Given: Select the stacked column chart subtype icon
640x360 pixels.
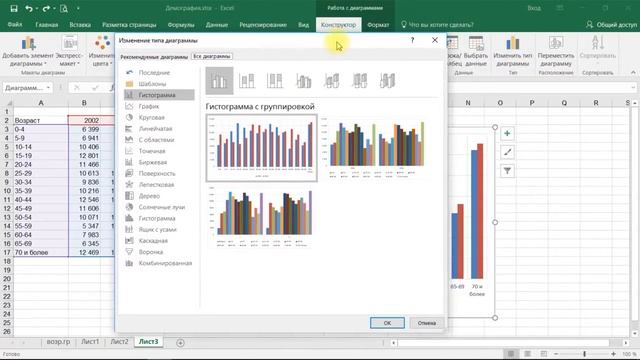Looking at the screenshot, I should coord(247,81).
